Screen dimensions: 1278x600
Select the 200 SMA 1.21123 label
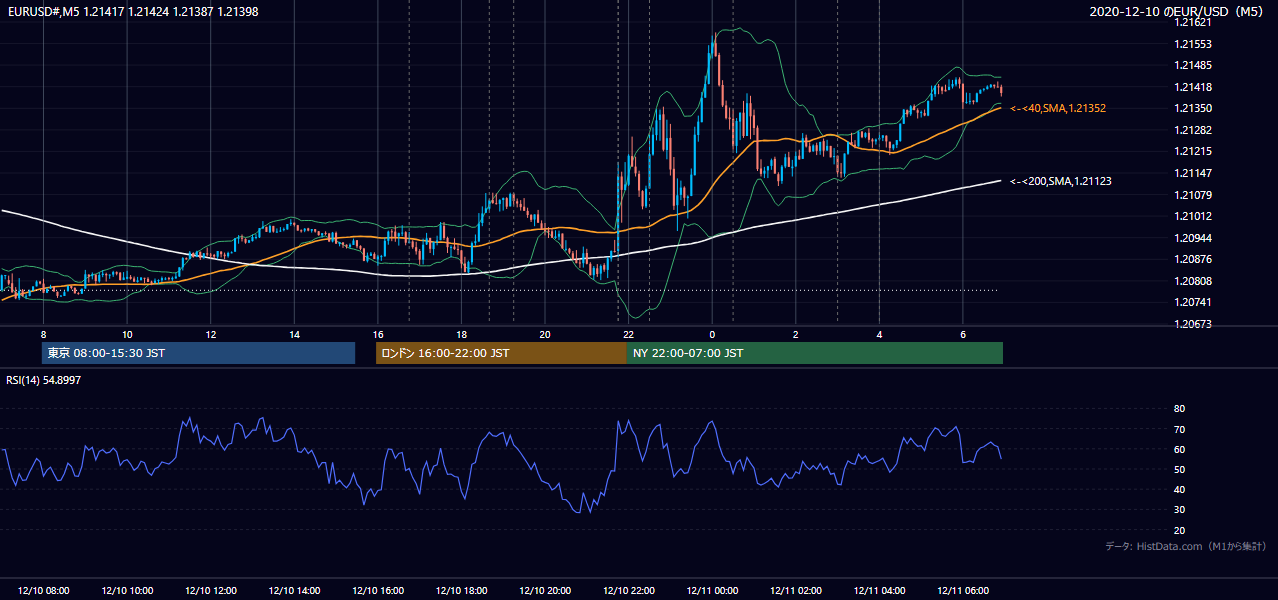1061,181
